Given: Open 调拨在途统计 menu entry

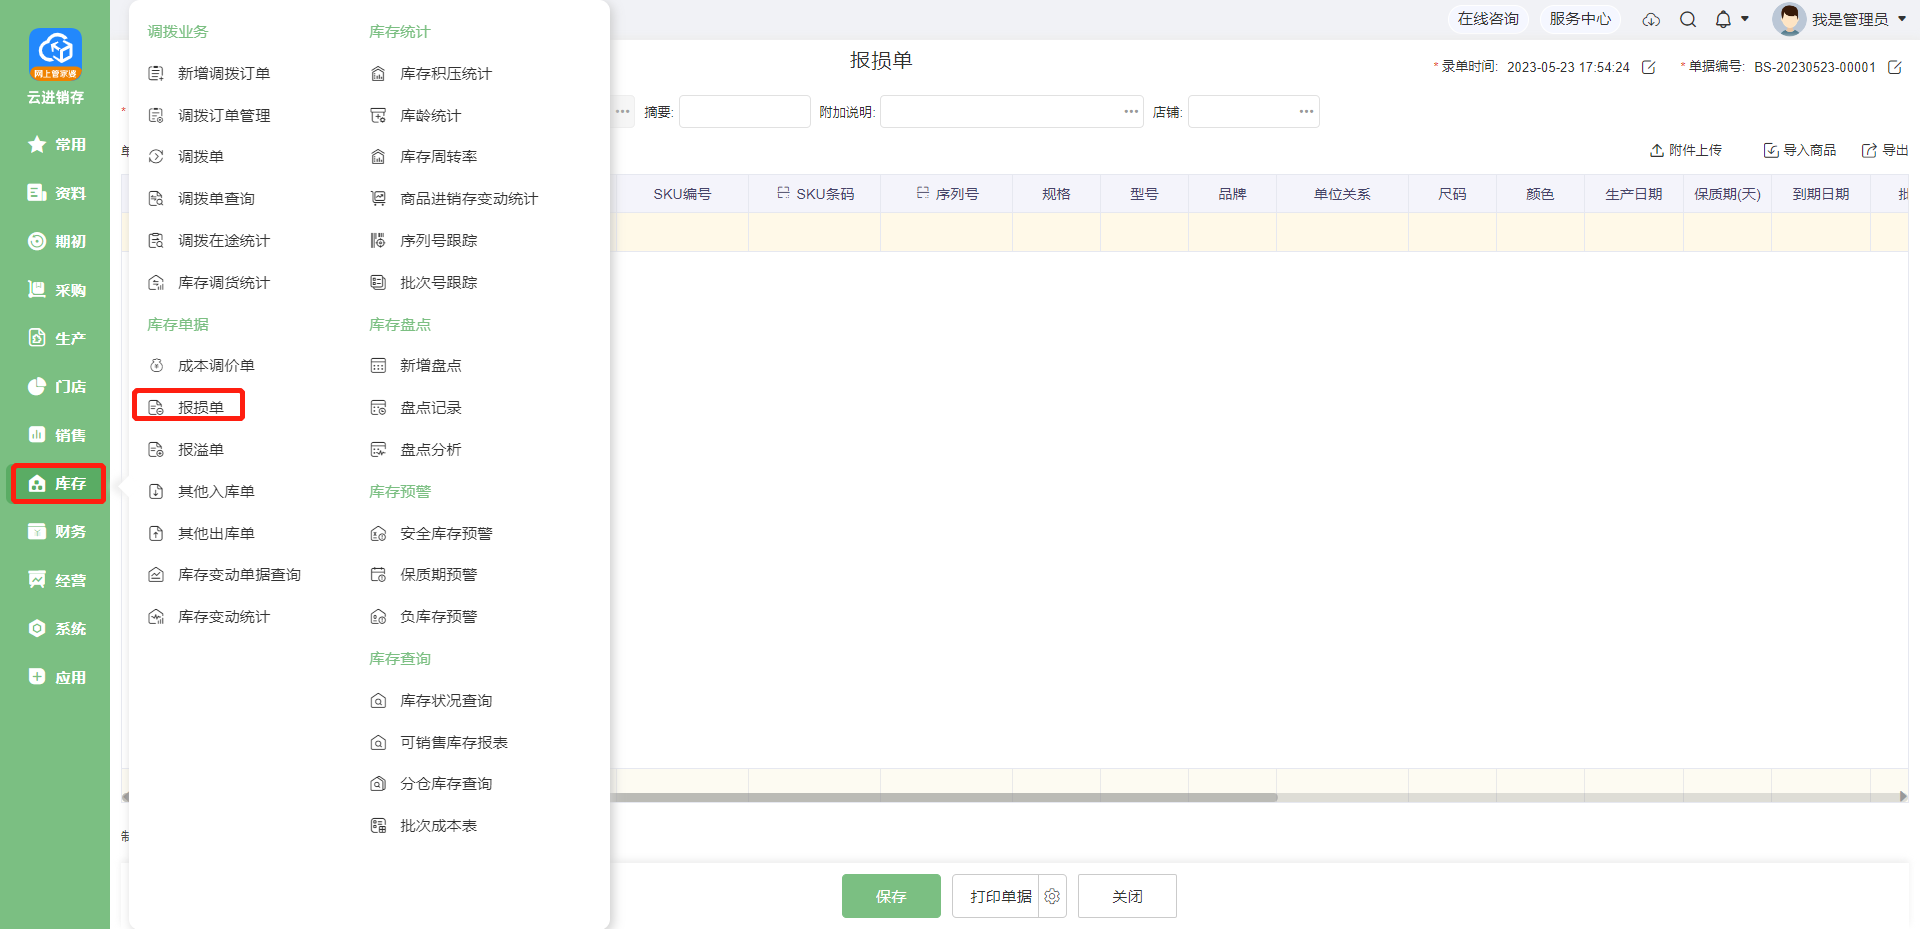Looking at the screenshot, I should [x=209, y=241].
